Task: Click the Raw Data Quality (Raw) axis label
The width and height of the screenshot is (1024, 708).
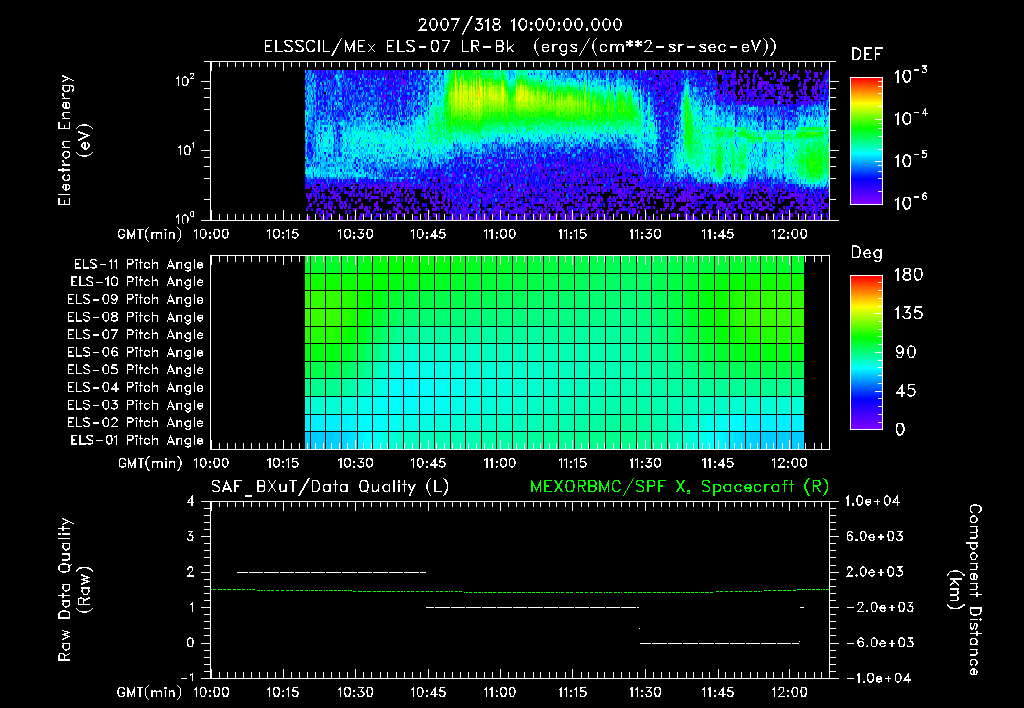Action: 73,590
